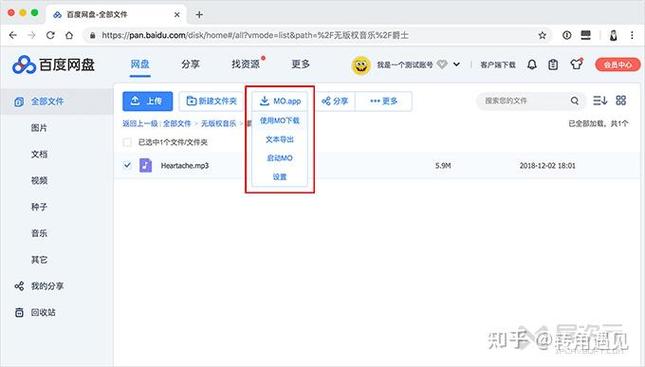Viewport: 645px width, 367px height.
Task: Expand the account dropdown arrow
Action: coord(457,65)
